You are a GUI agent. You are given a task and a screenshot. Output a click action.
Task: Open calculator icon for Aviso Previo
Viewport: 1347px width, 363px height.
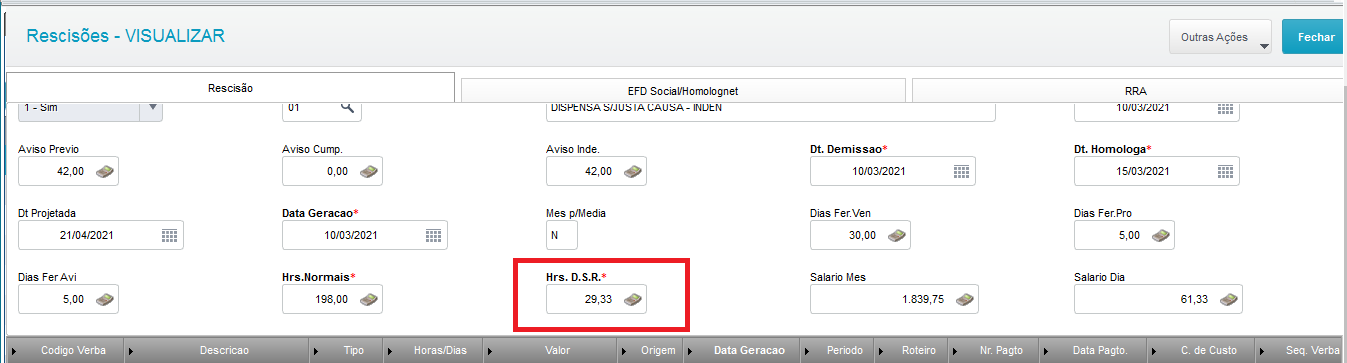105,172
